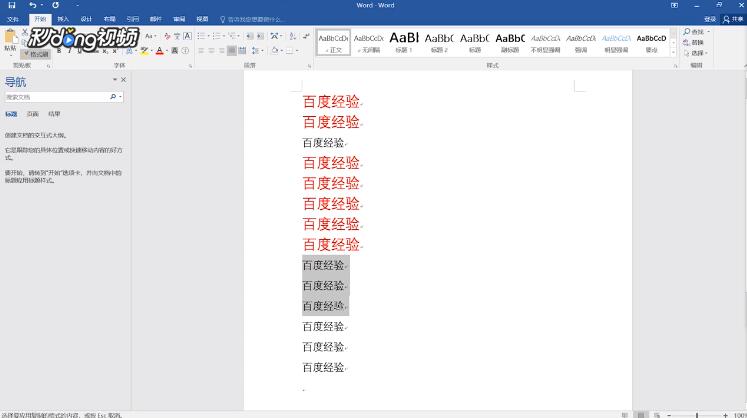Screen dimensions: 747x418
Task: Redo the last action
Action: [x=56, y=5]
